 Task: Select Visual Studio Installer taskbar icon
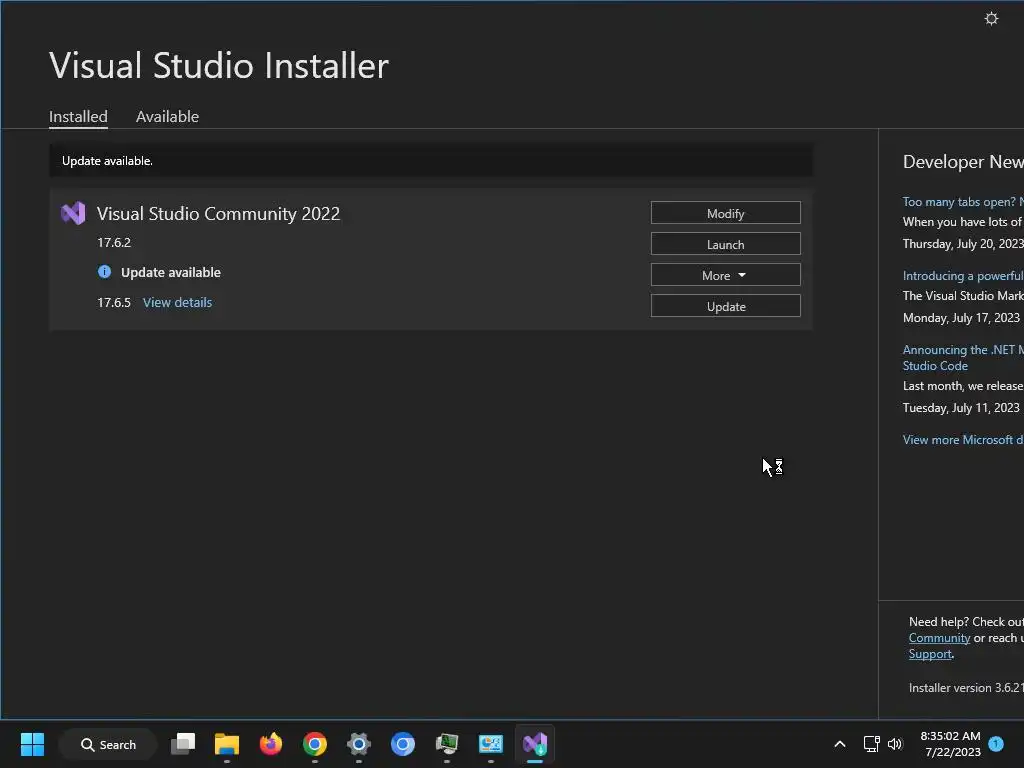click(x=535, y=744)
